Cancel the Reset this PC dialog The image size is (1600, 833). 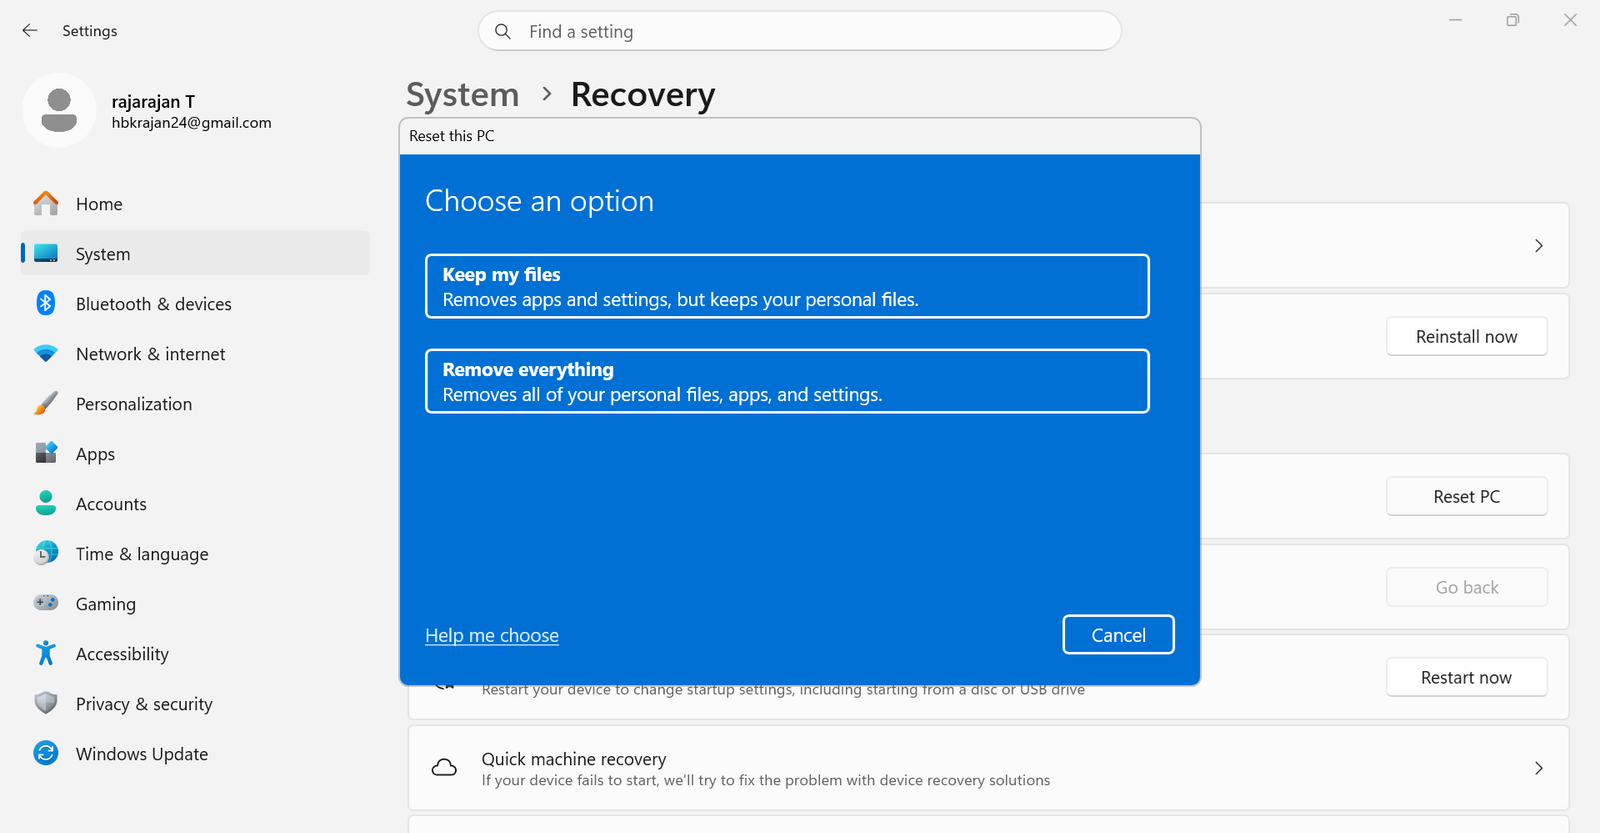coord(1118,635)
